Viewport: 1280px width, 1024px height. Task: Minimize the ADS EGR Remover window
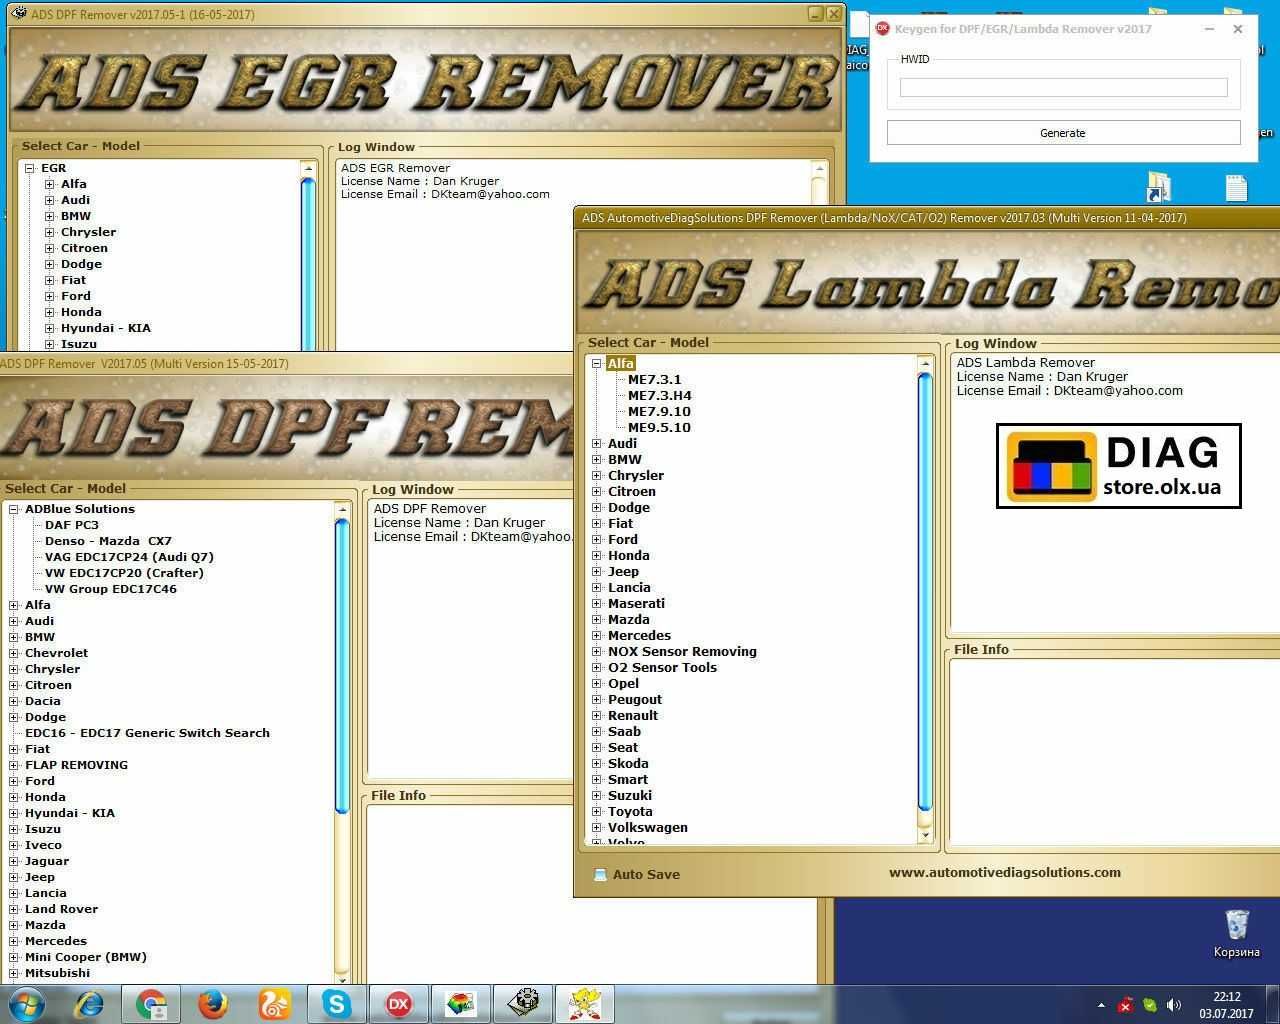coord(815,14)
